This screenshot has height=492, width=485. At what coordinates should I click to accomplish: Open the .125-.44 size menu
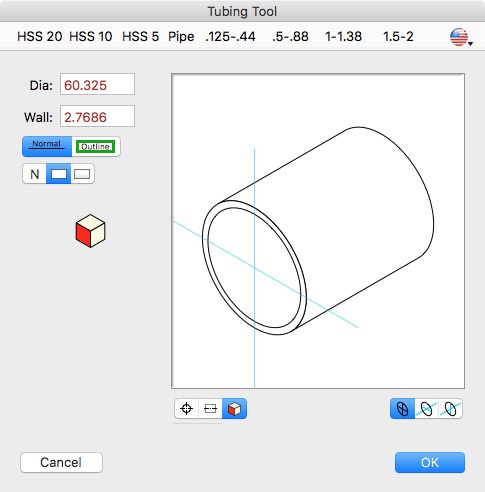[x=230, y=36]
